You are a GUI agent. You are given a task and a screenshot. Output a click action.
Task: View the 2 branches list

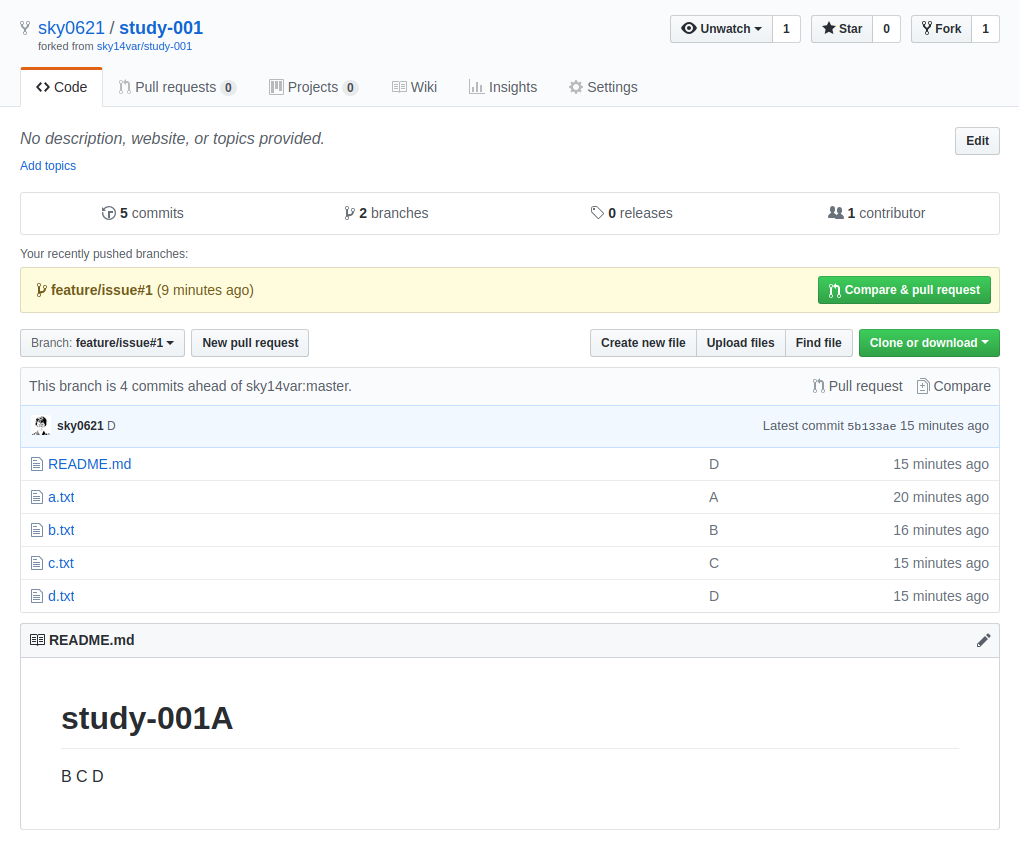coord(386,213)
